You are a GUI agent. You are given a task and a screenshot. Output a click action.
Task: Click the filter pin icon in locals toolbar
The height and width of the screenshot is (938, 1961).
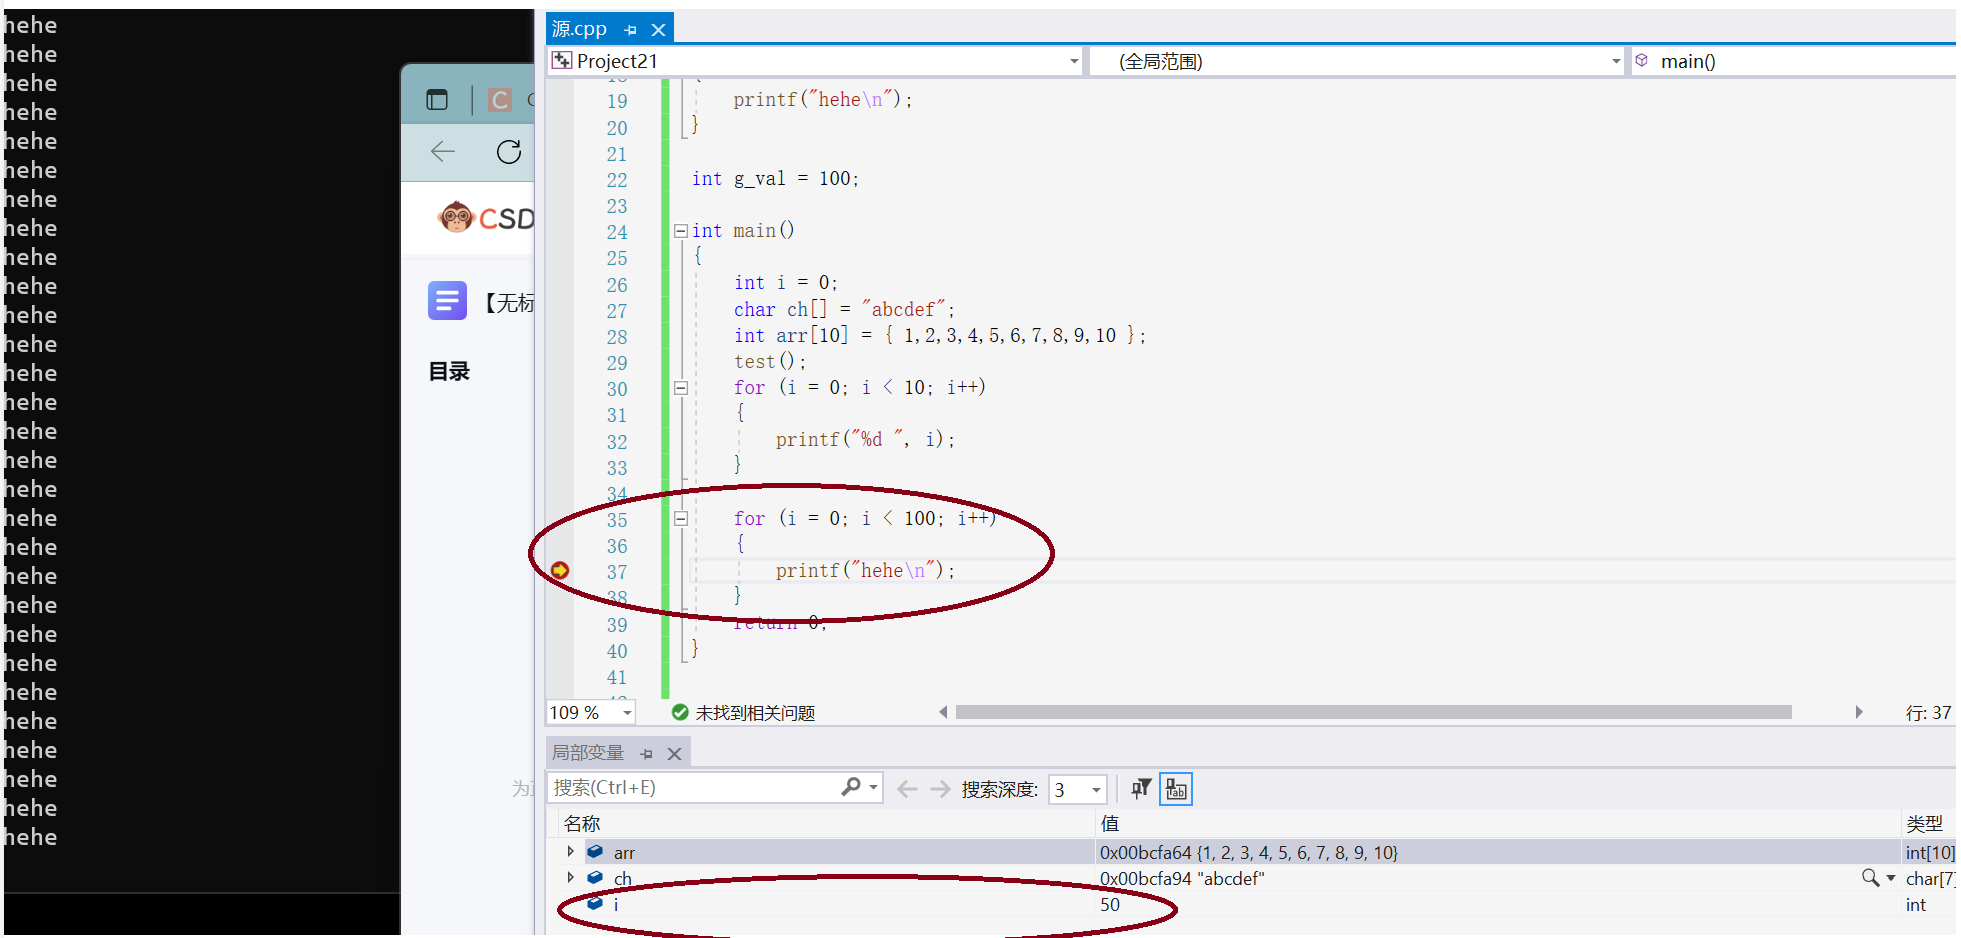(x=1141, y=789)
